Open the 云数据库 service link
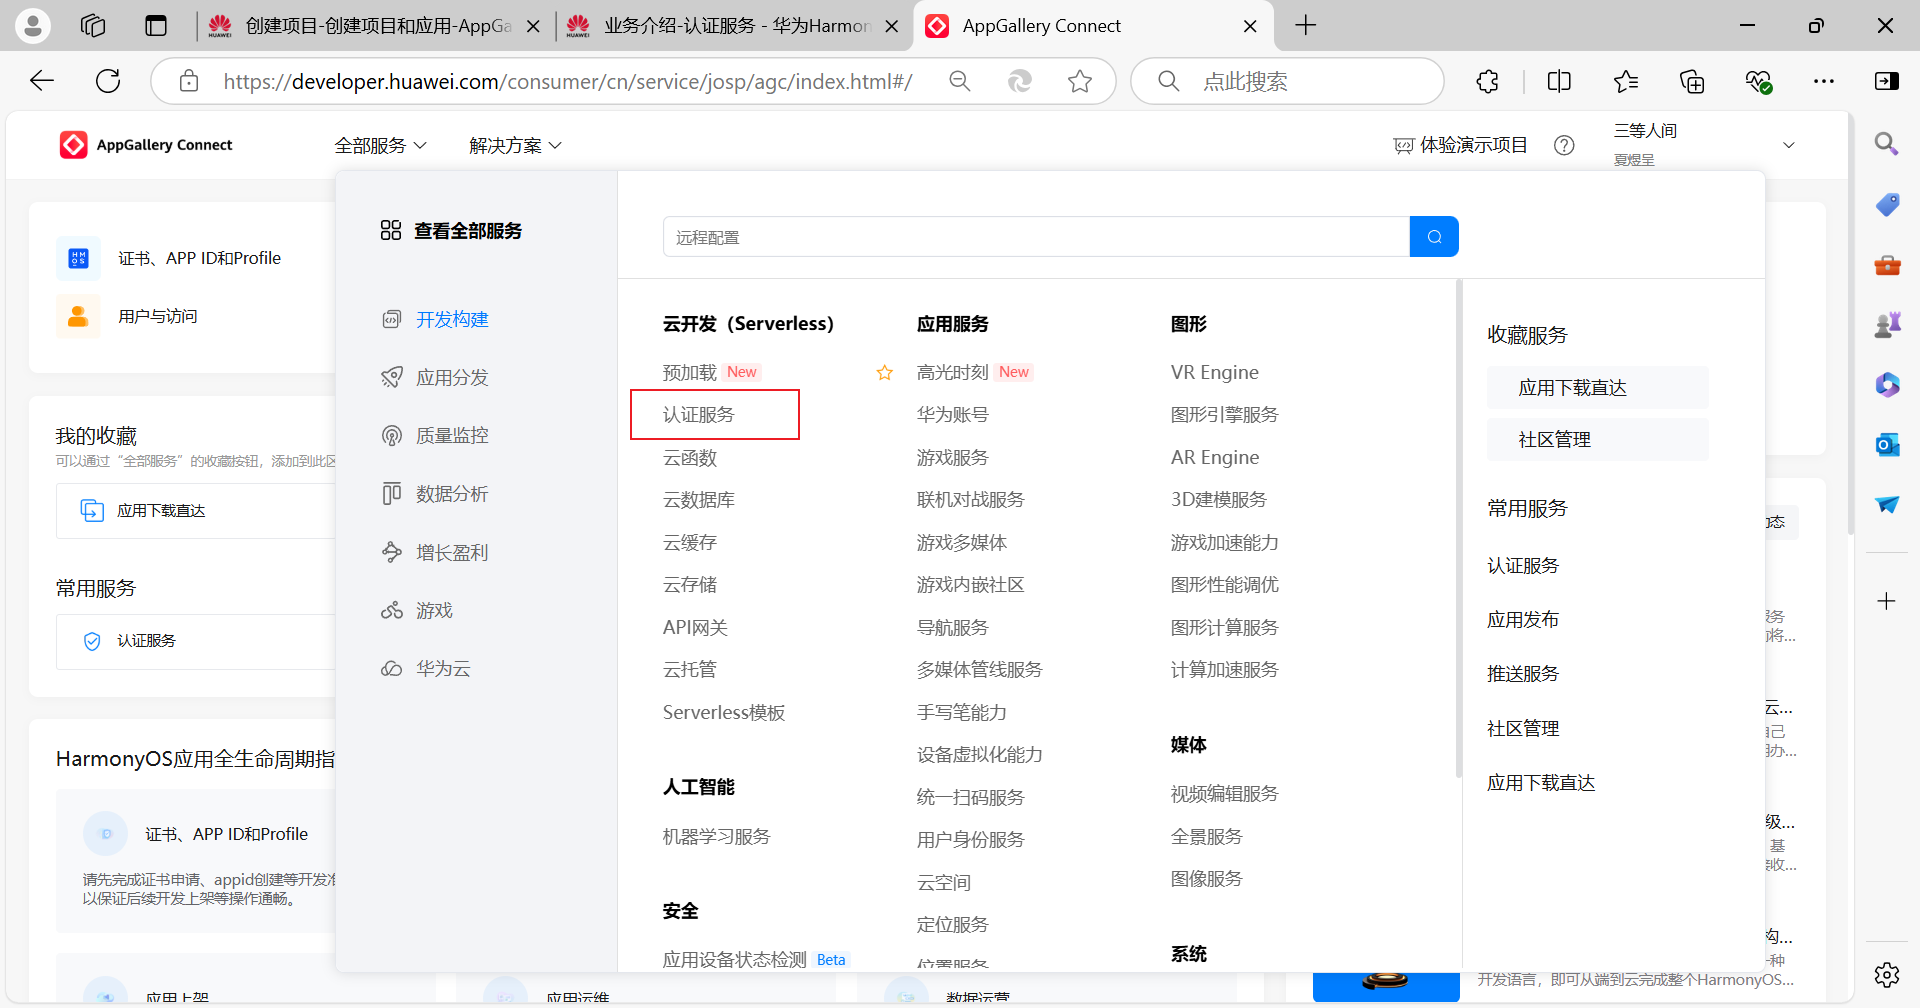 click(699, 500)
